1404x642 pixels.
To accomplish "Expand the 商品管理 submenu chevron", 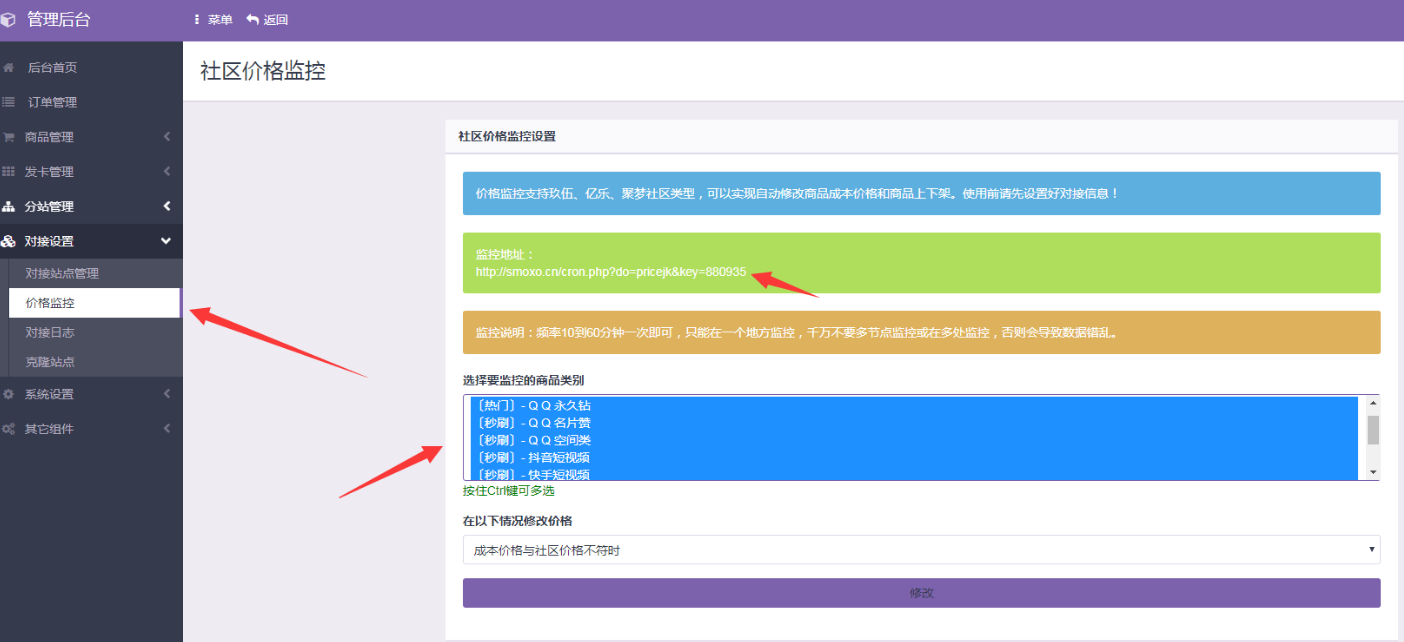I will 166,137.
